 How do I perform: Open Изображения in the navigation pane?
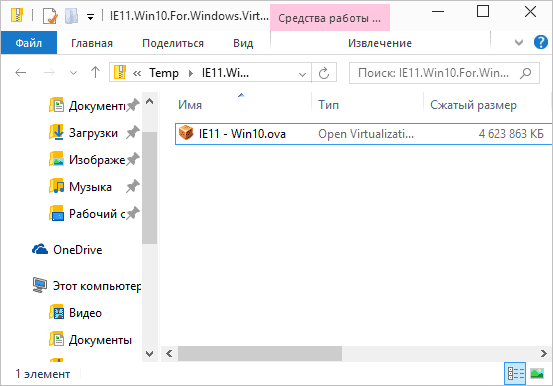tap(97, 160)
